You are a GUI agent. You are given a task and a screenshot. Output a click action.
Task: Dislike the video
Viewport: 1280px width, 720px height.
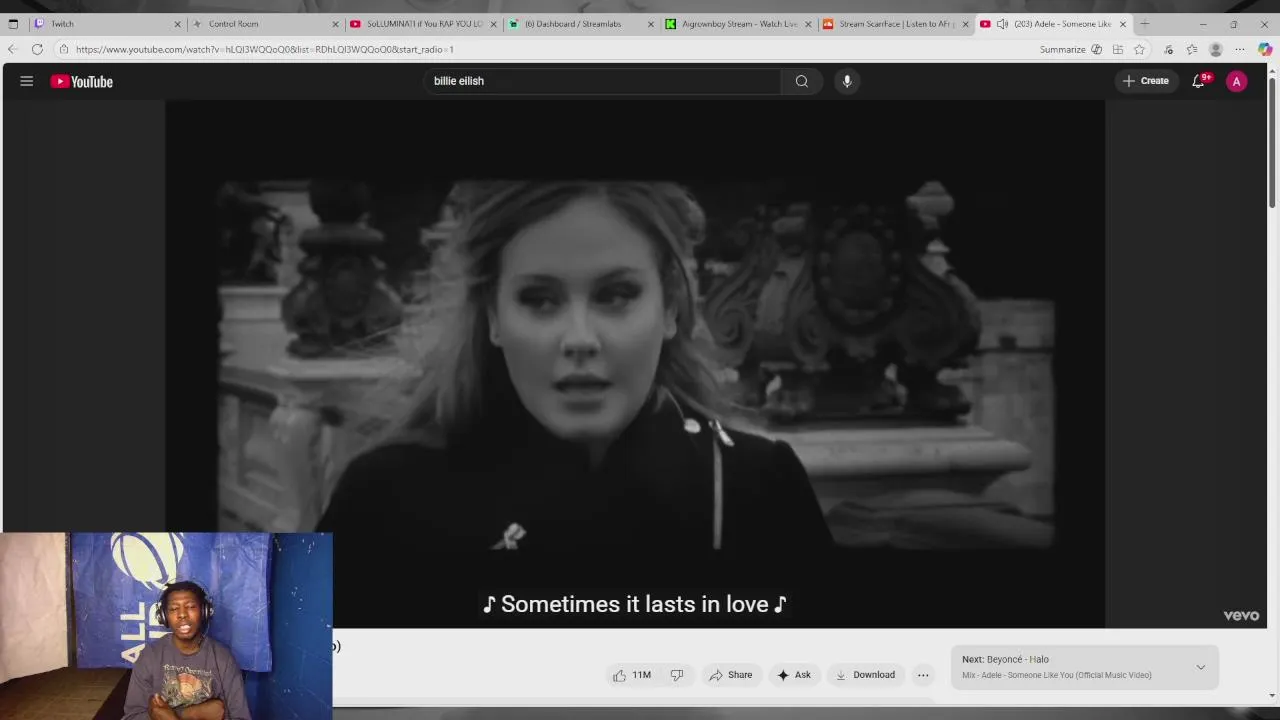(x=677, y=675)
